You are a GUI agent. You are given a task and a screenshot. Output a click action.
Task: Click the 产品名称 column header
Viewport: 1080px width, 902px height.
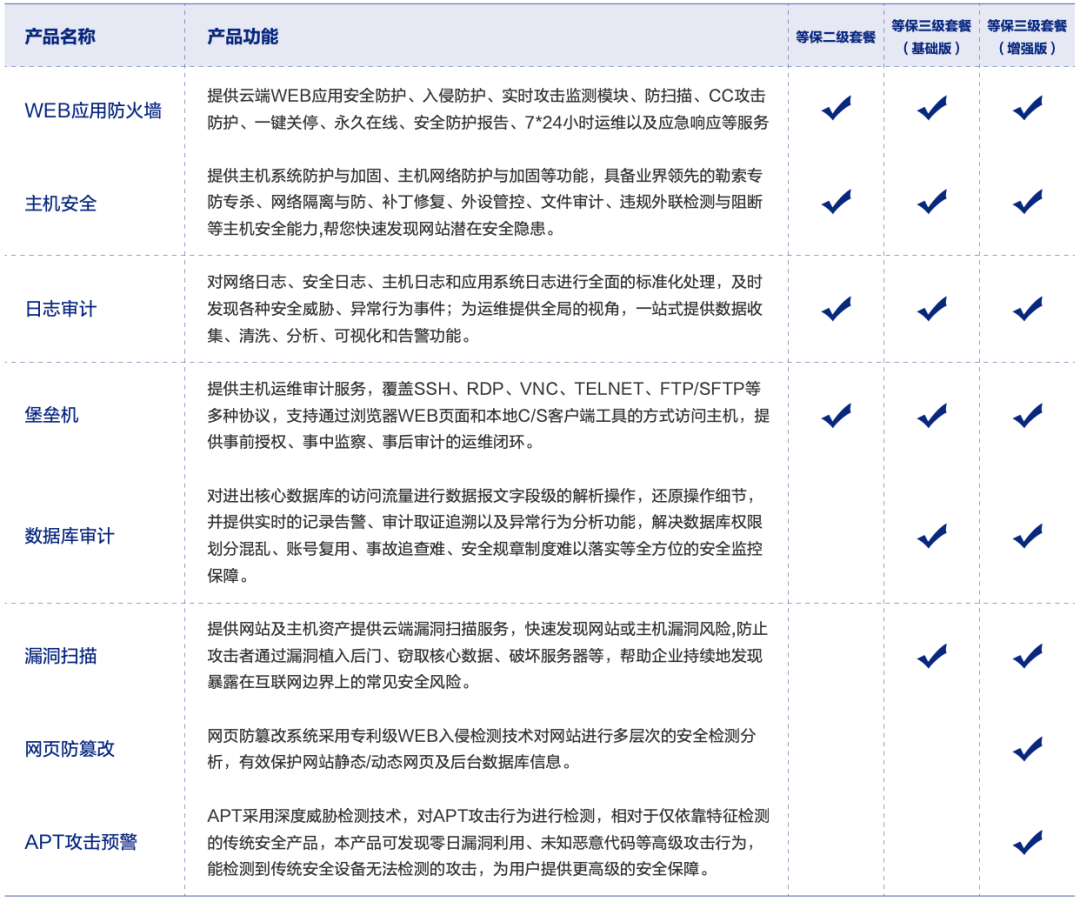coord(60,37)
